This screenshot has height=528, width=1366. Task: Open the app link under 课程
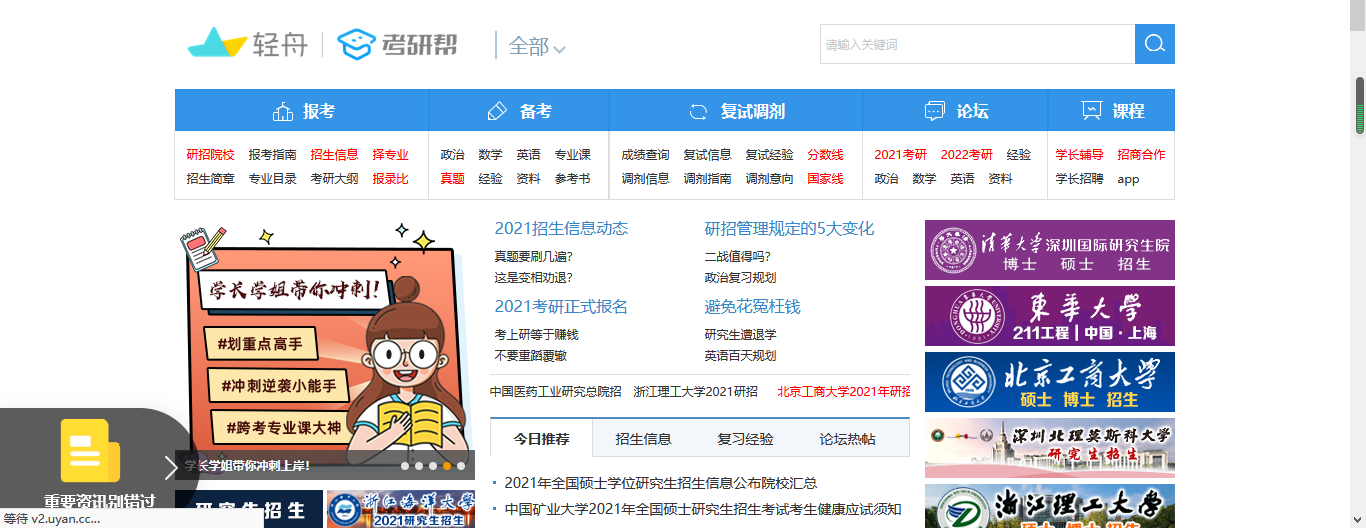tap(1128, 179)
